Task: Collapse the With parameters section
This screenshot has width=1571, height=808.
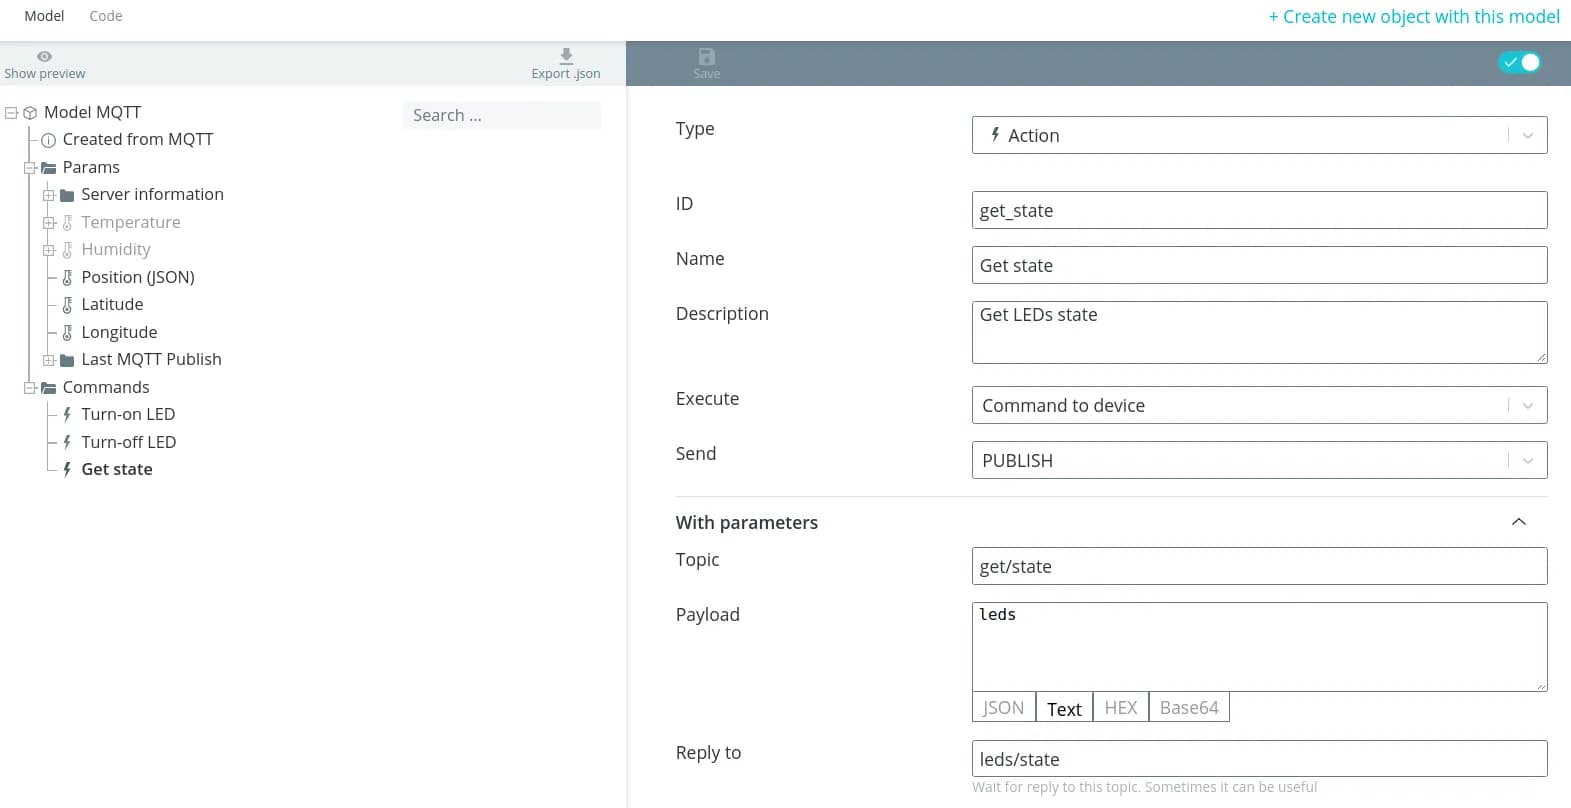Action: [1518, 522]
